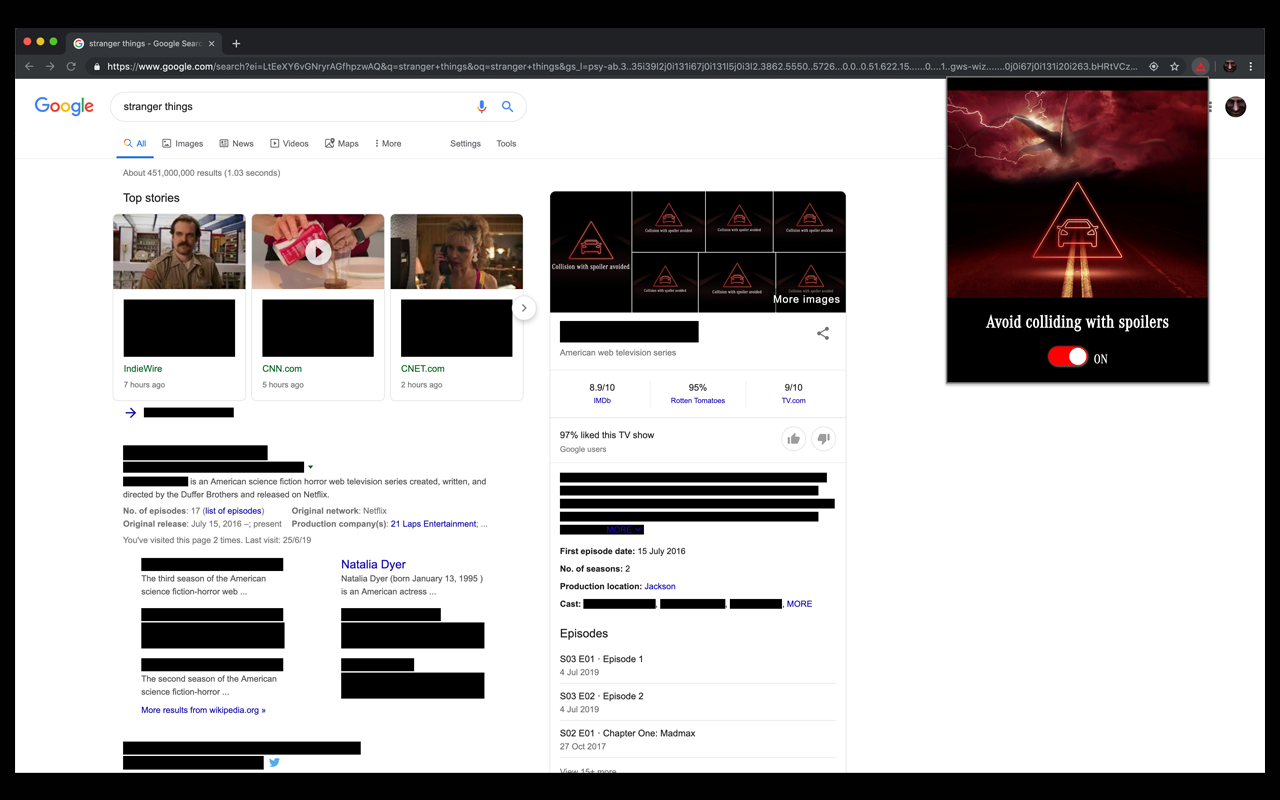Click the IndieWire source name

pyautogui.click(x=143, y=369)
